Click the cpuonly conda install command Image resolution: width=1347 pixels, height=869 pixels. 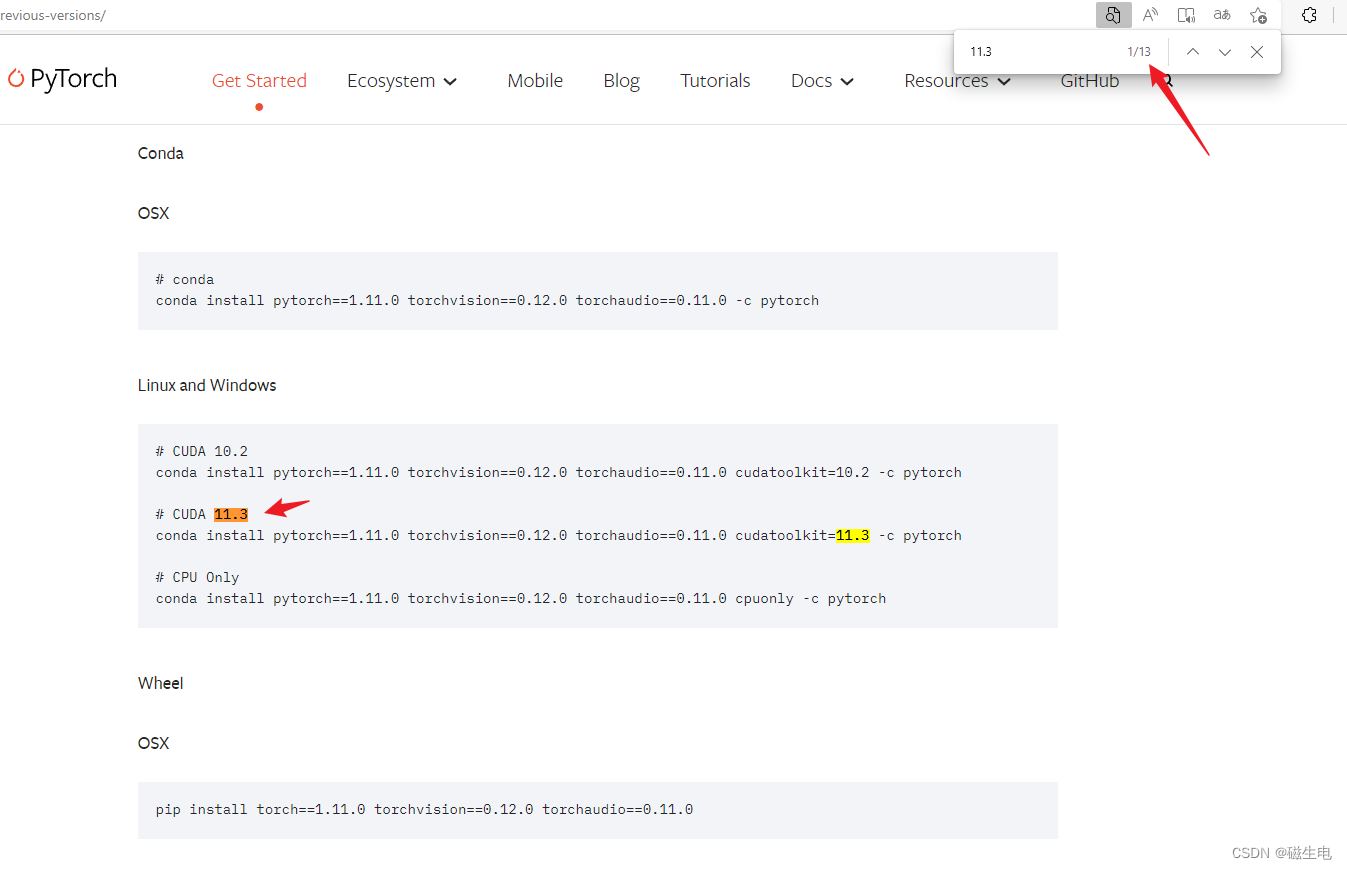point(521,598)
